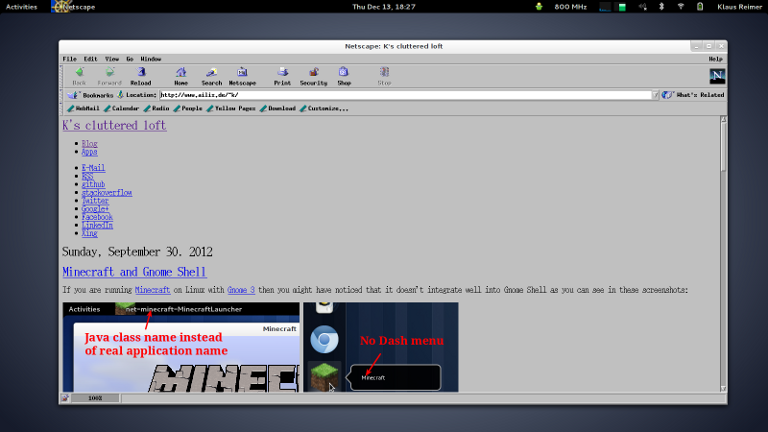Click the Back toolbar icon
Screen dimensions: 768x432
coord(79,76)
